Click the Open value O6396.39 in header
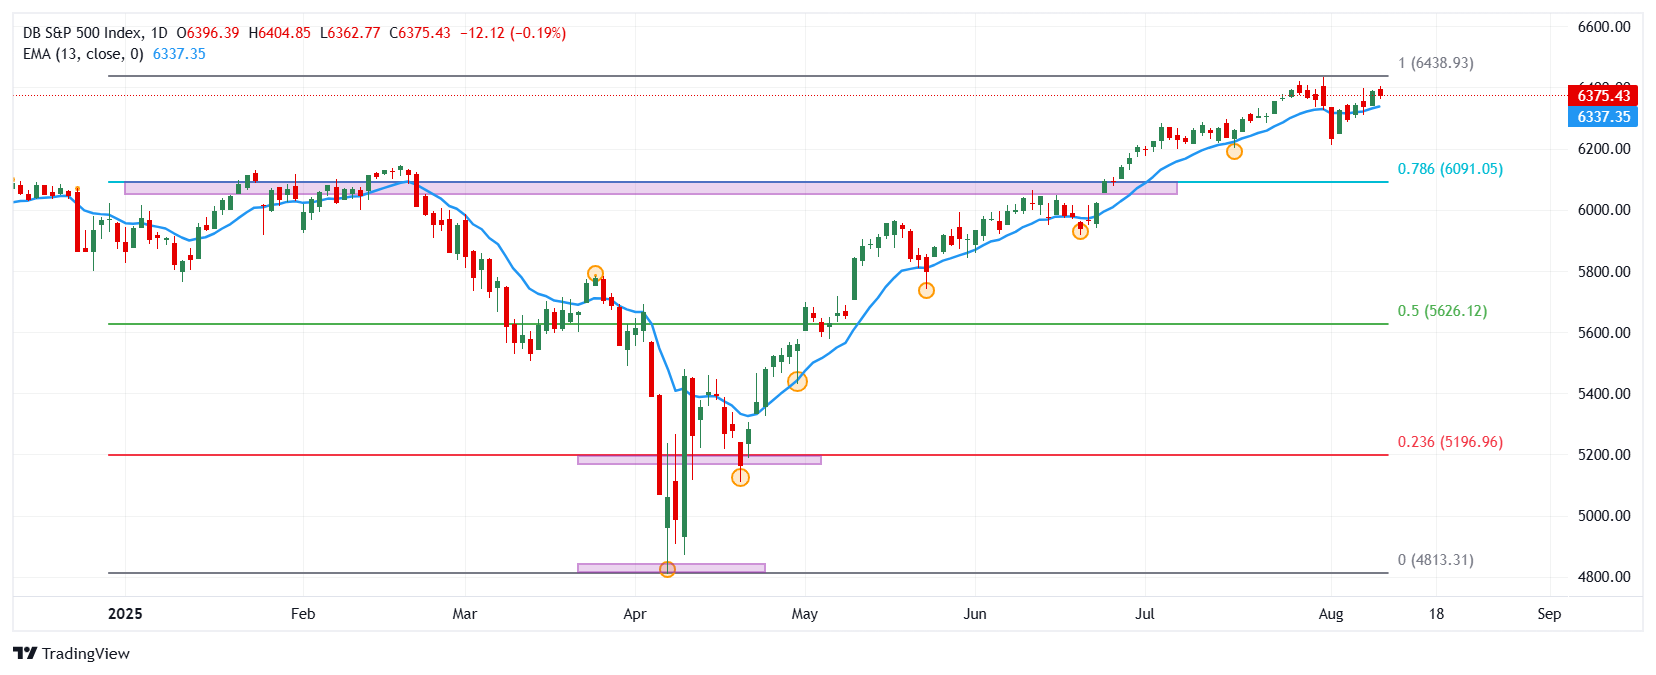1656x675 pixels. [208, 33]
